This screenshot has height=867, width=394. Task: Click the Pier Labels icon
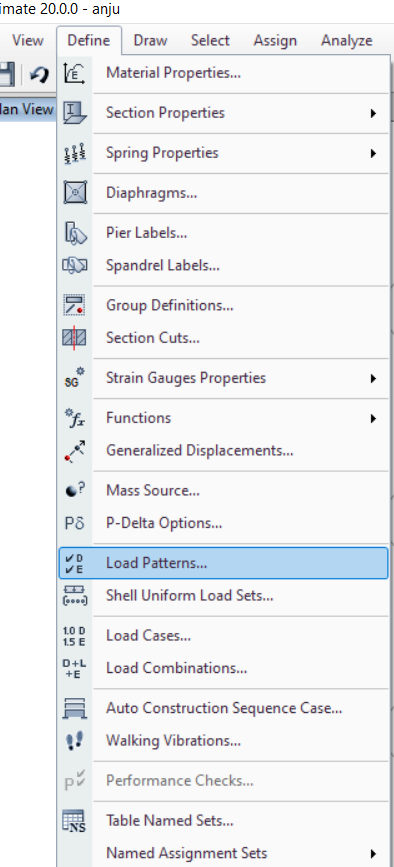click(x=75, y=233)
